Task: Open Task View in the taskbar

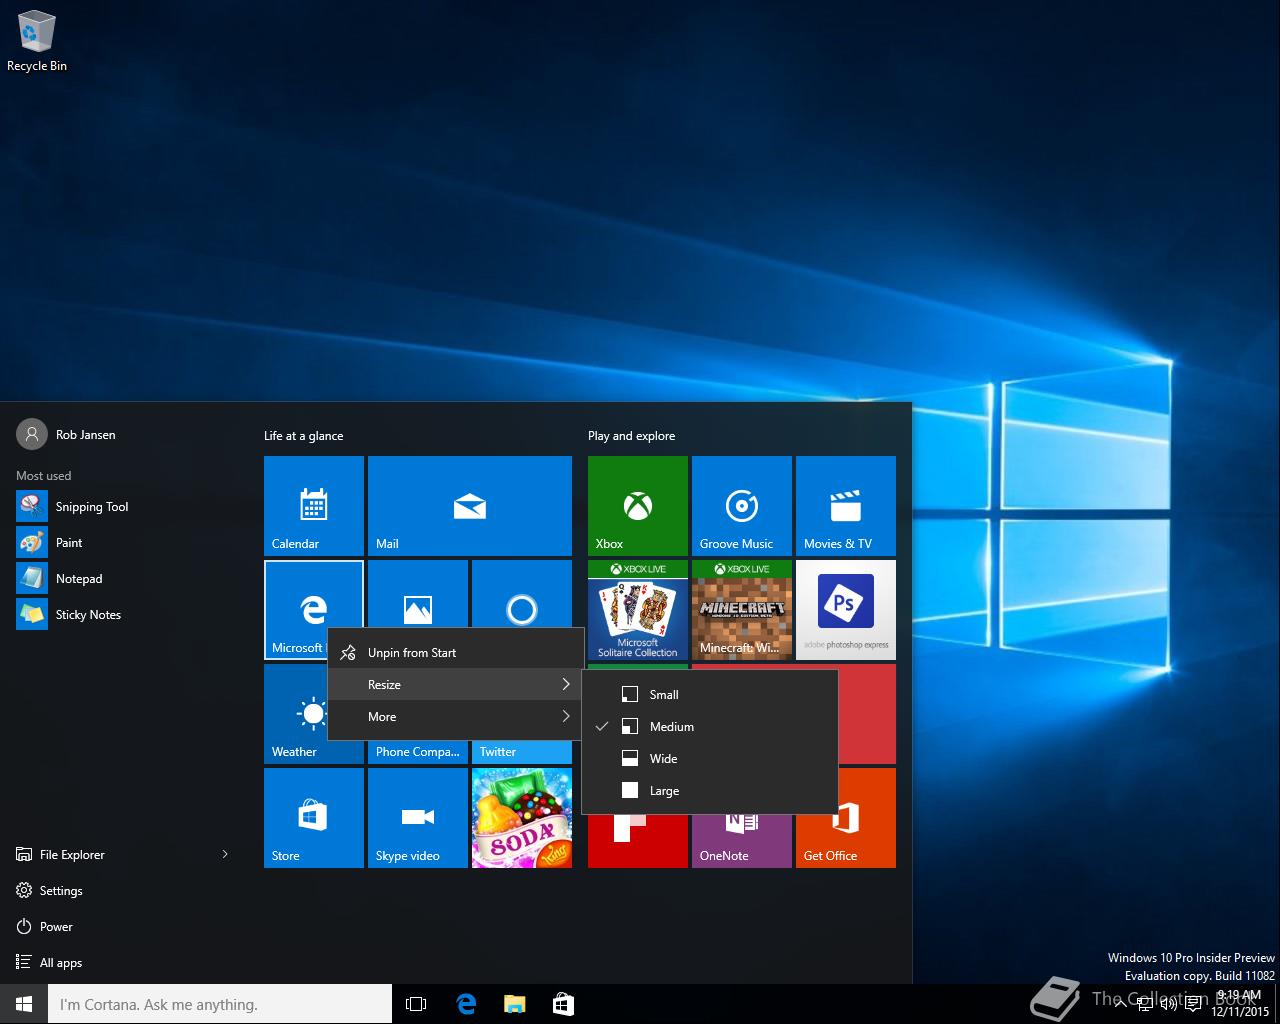Action: click(x=416, y=1004)
